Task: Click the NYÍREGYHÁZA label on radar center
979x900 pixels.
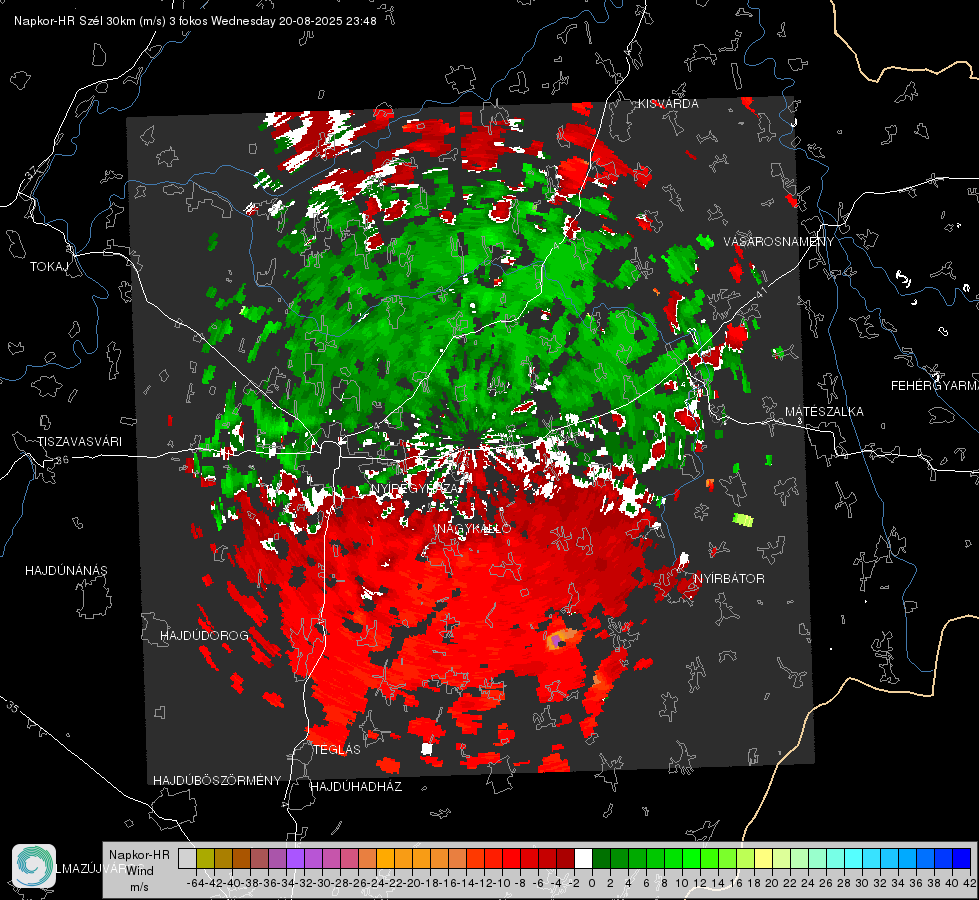Action: pos(415,488)
